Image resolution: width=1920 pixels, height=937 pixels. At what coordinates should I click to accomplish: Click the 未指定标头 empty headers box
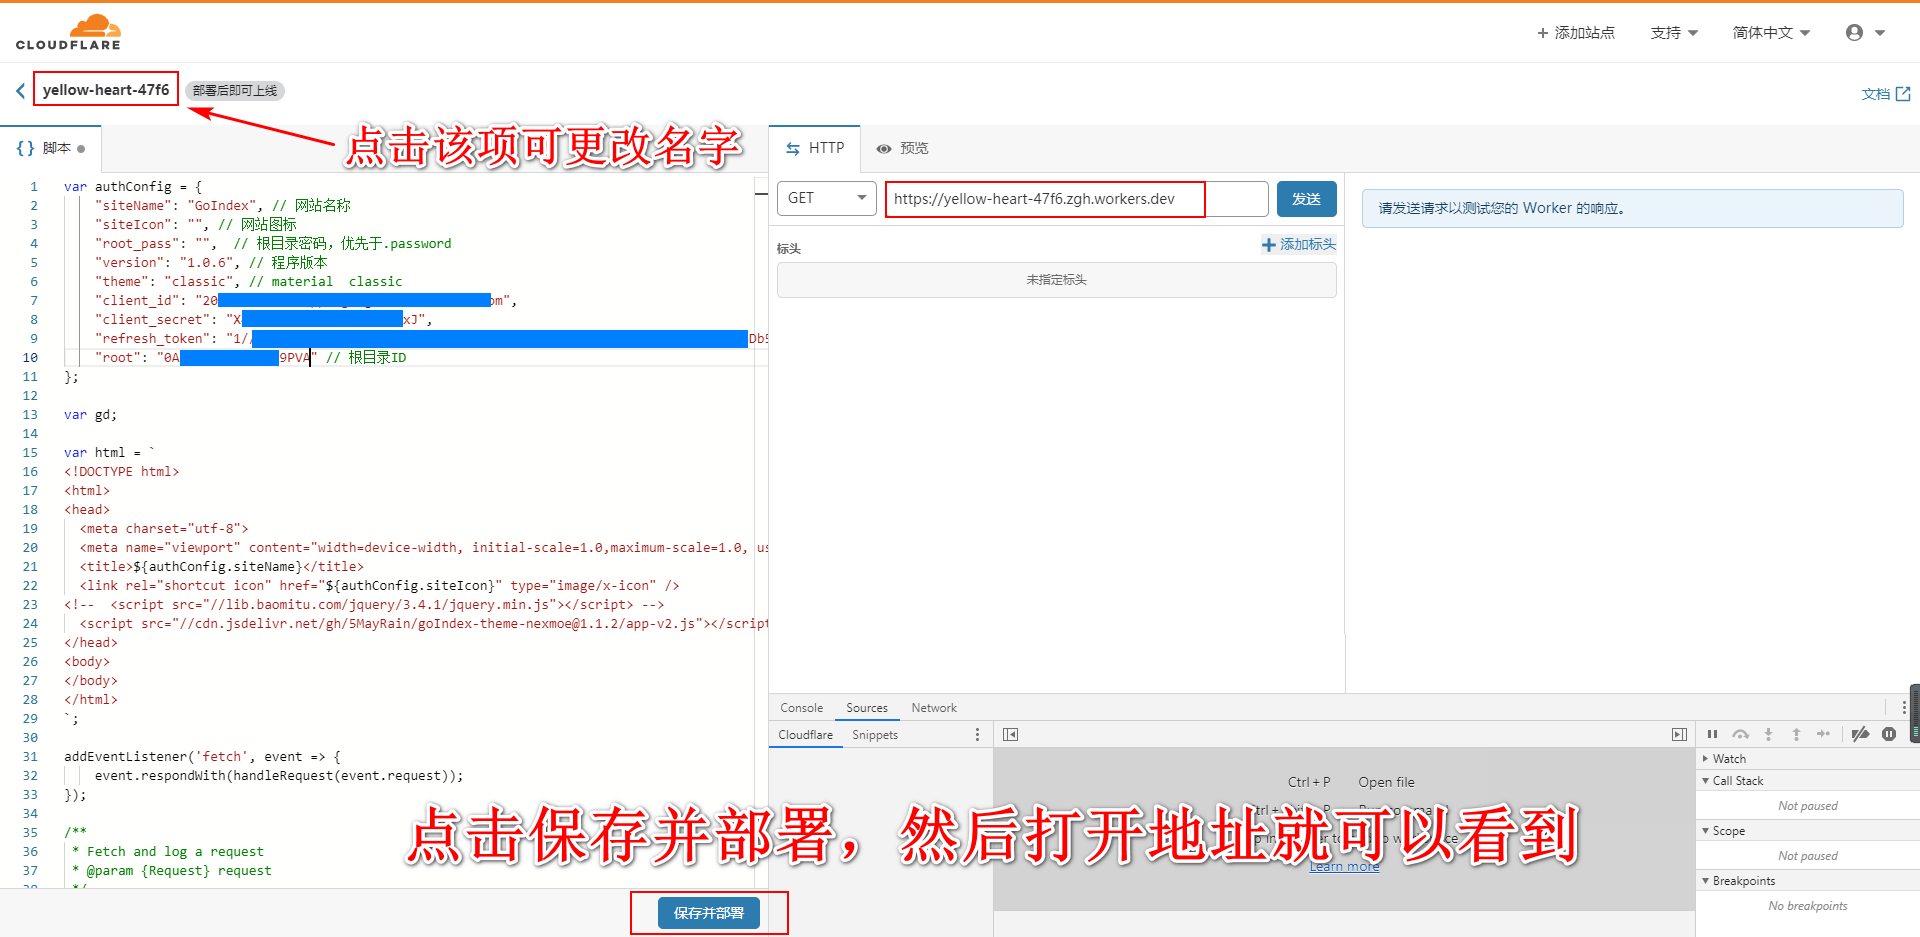tap(1056, 280)
